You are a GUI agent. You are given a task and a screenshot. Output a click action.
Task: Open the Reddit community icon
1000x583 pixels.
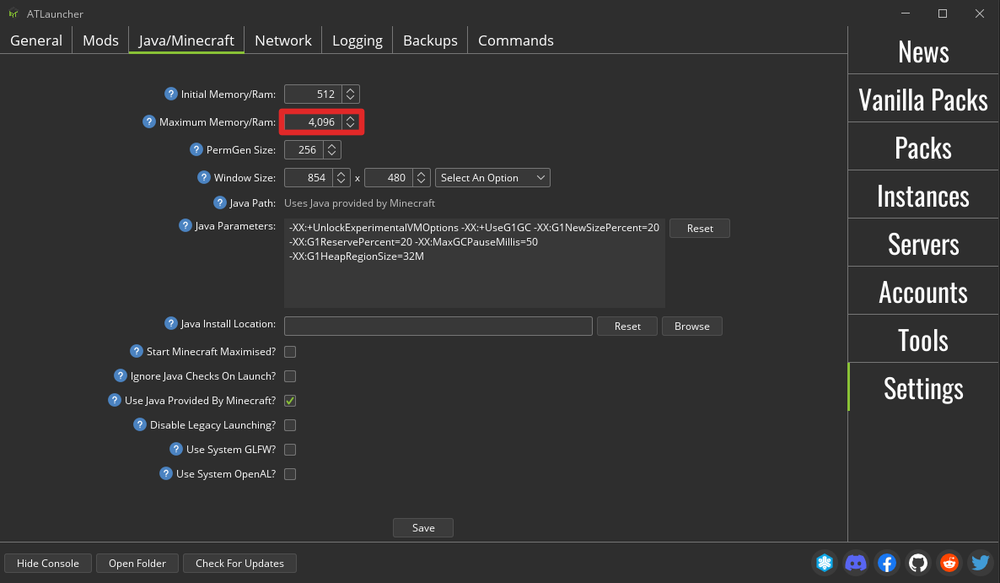click(x=949, y=563)
